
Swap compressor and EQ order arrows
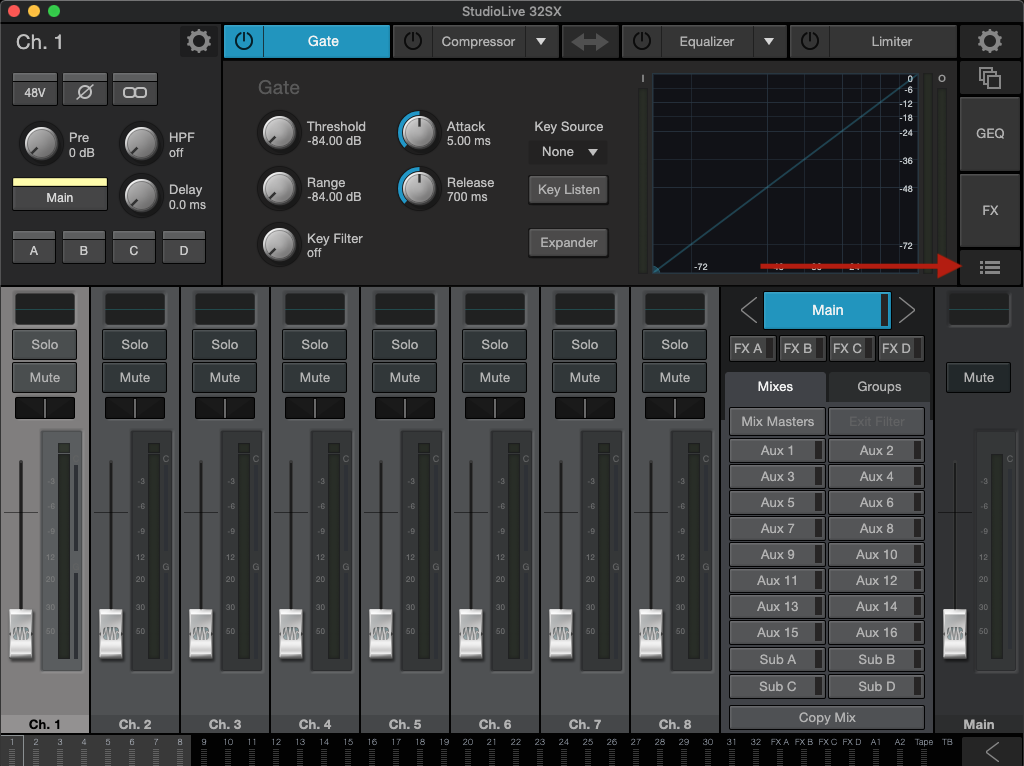[x=590, y=42]
